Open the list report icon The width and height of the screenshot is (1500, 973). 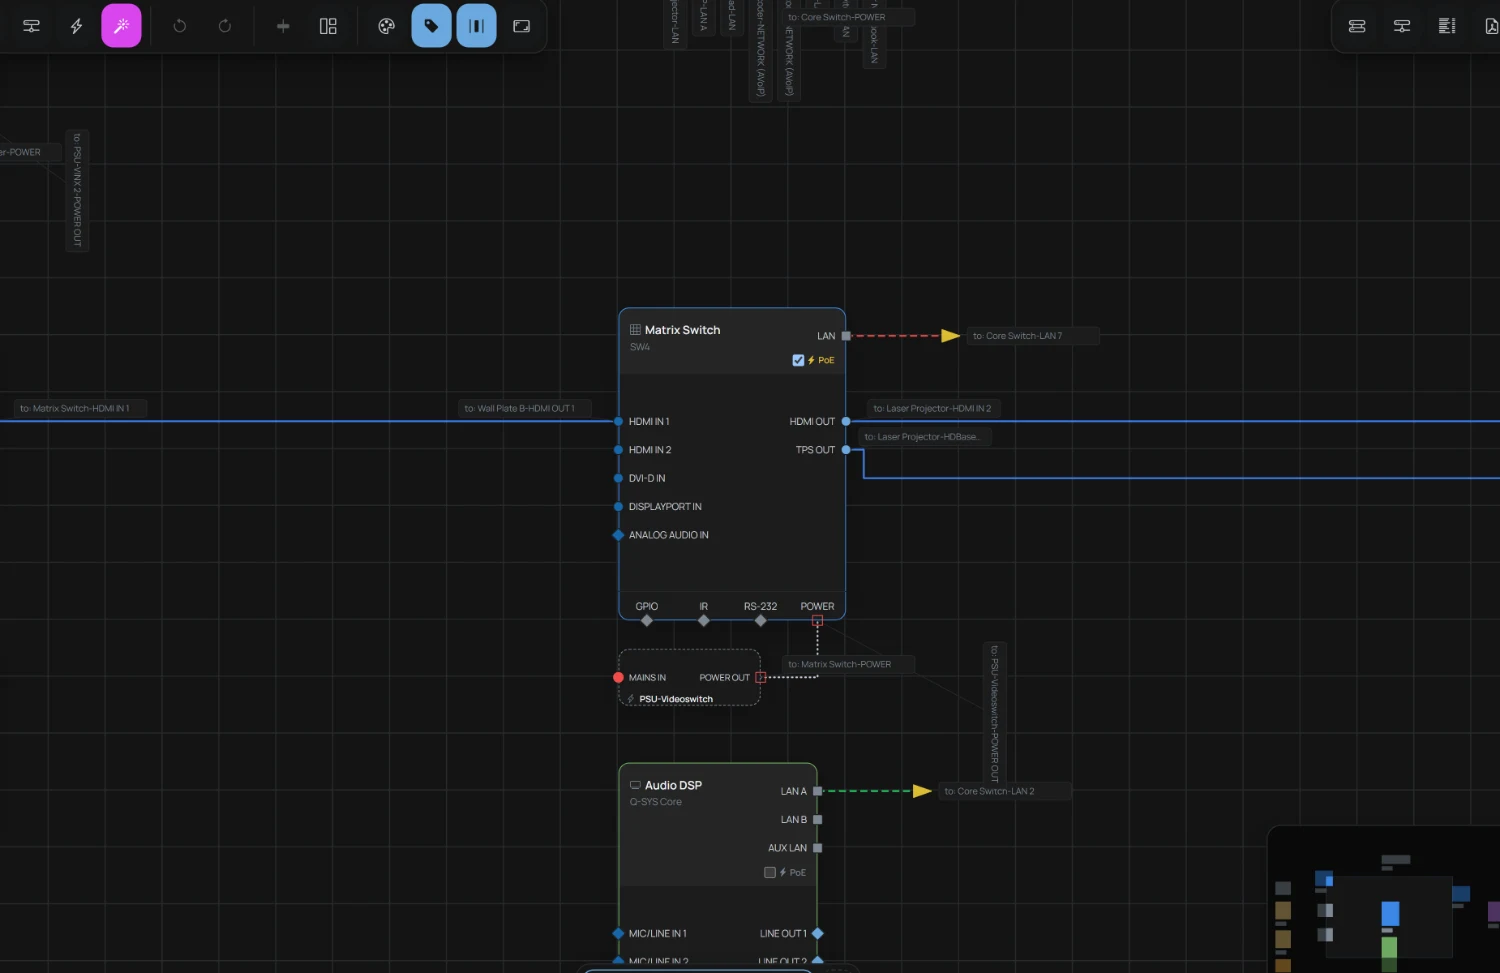(x=1447, y=26)
